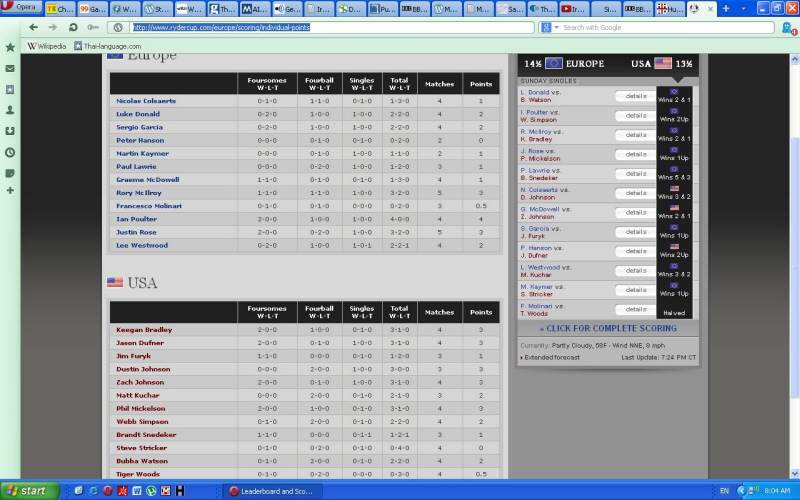
Task: Open the Extended forecast link
Action: pos(552,358)
